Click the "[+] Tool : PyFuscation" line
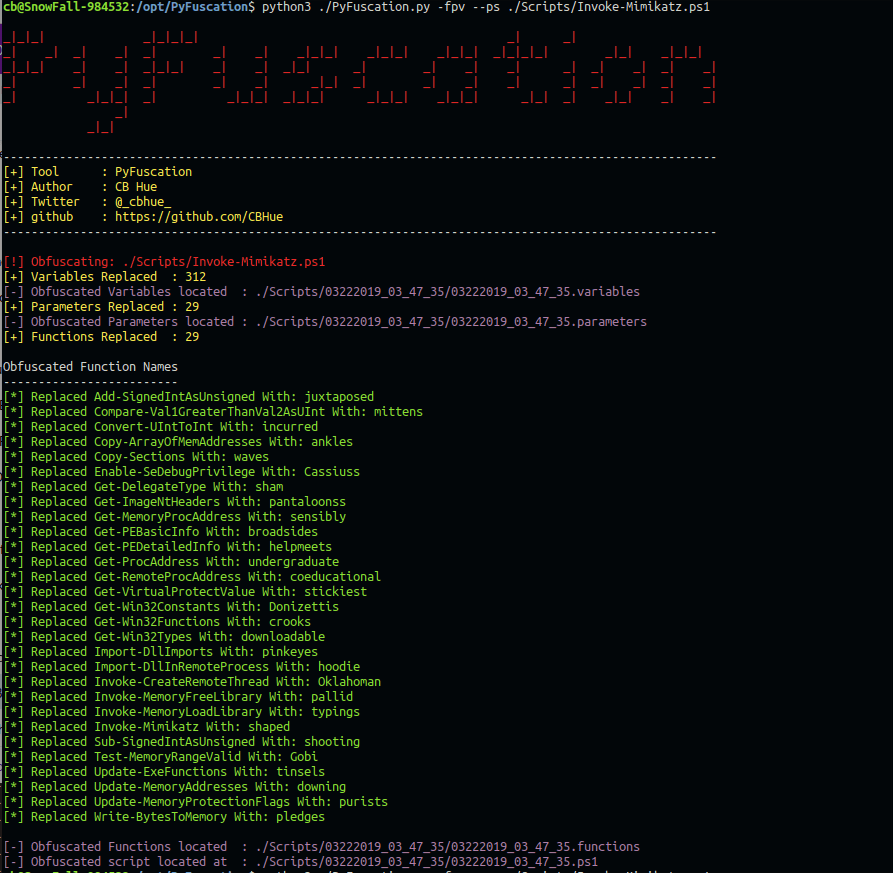The image size is (893, 873). (x=98, y=172)
